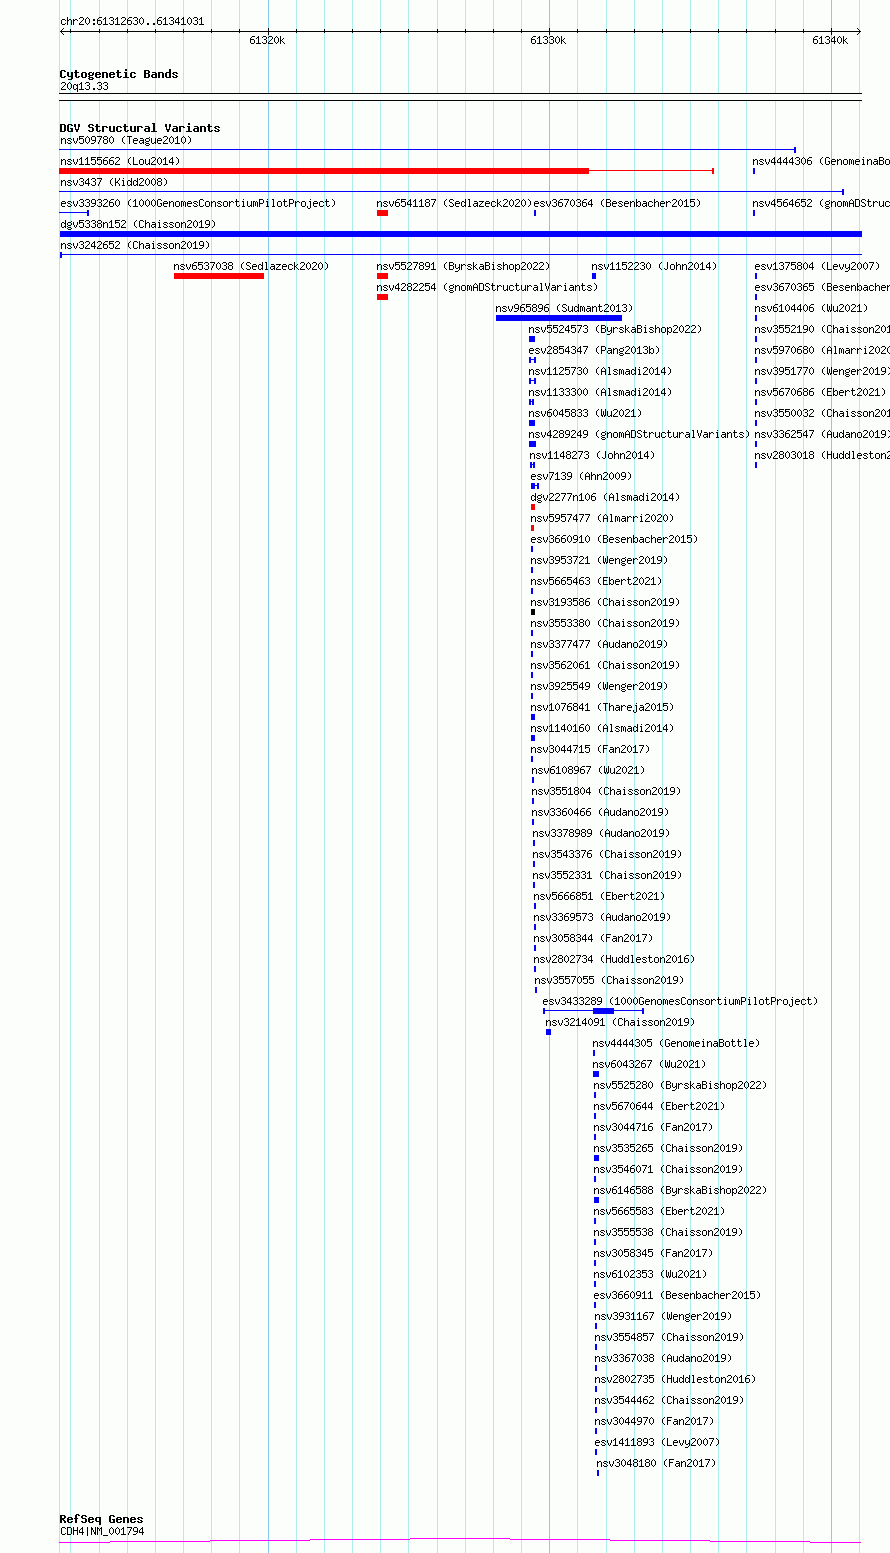Open nsv2802734 (Huddleston2016) label
Screen dimensions: 890x1553
(x=614, y=959)
